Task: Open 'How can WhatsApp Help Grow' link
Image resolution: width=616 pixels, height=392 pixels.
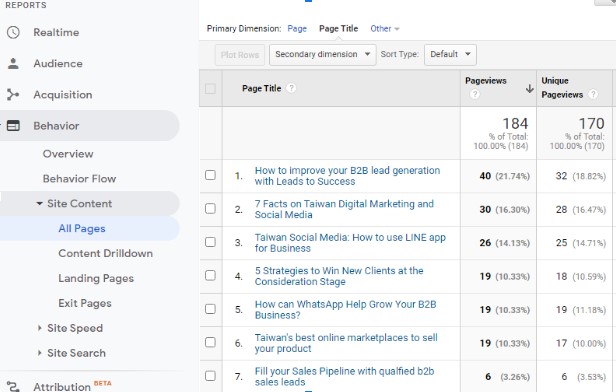Action: tap(346, 310)
